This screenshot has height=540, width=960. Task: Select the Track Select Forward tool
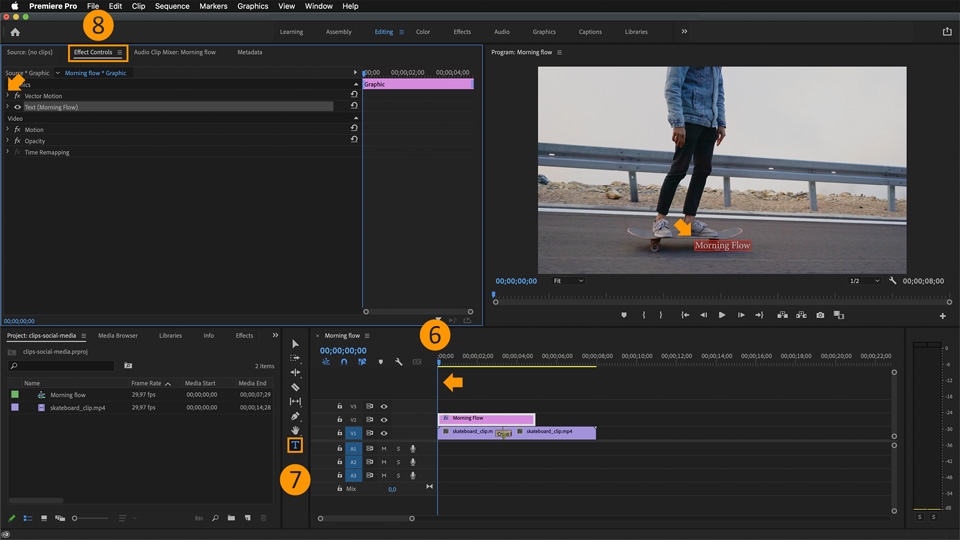(295, 358)
